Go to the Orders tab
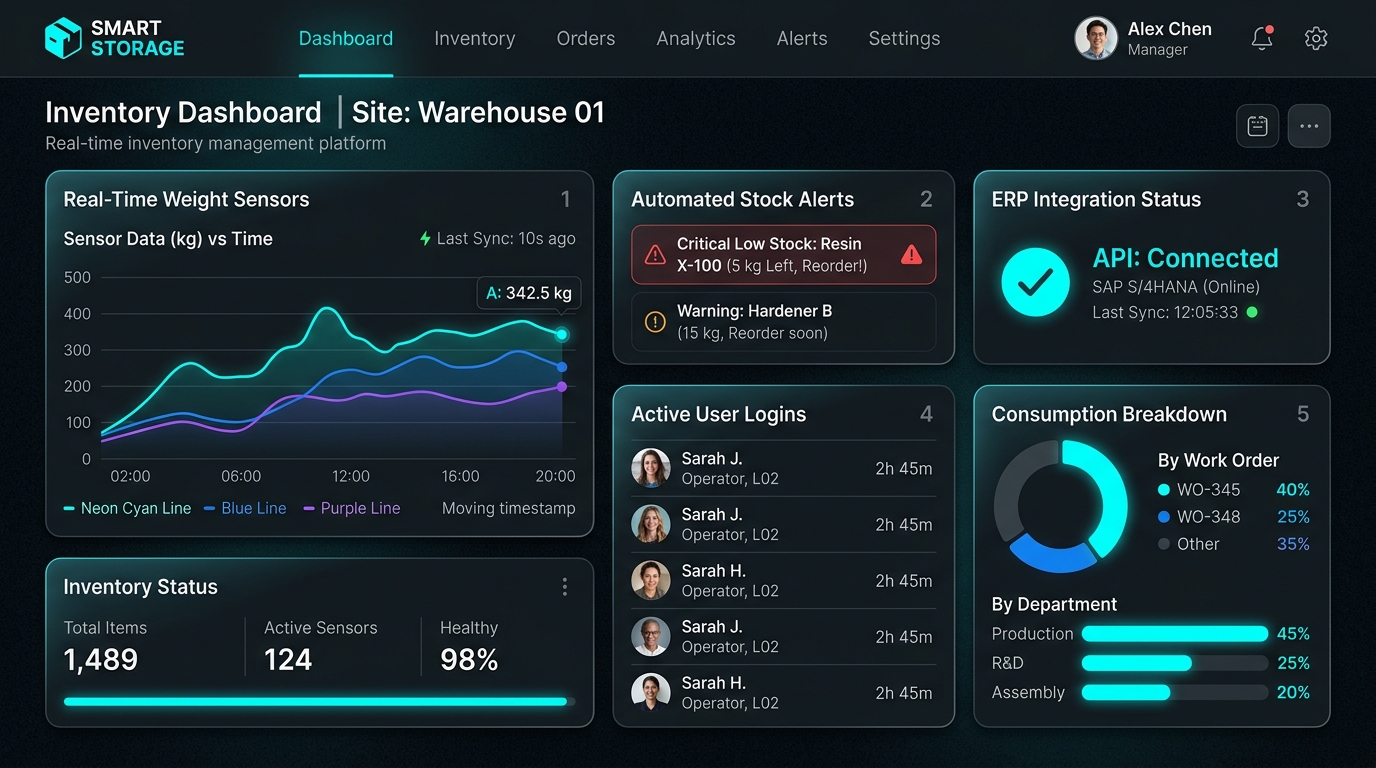This screenshot has width=1376, height=768. click(x=586, y=39)
